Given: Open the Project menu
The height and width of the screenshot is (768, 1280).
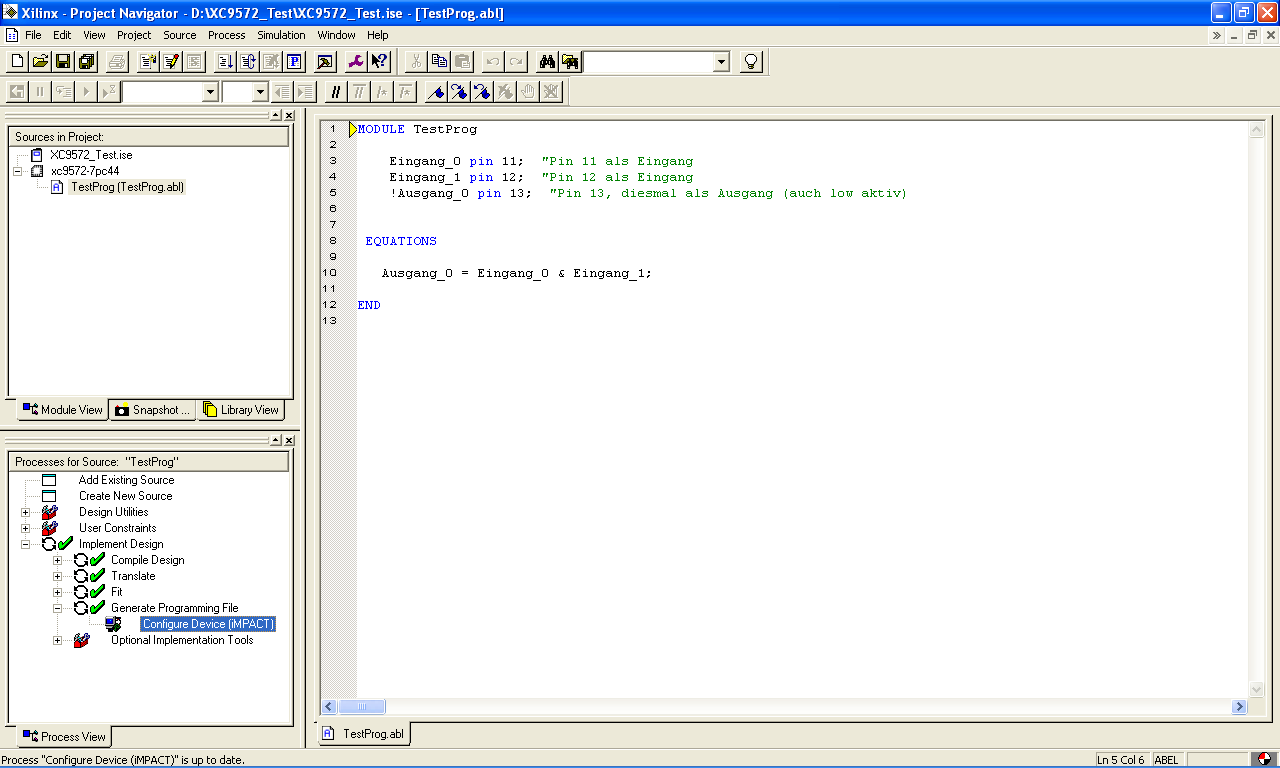Looking at the screenshot, I should [134, 35].
